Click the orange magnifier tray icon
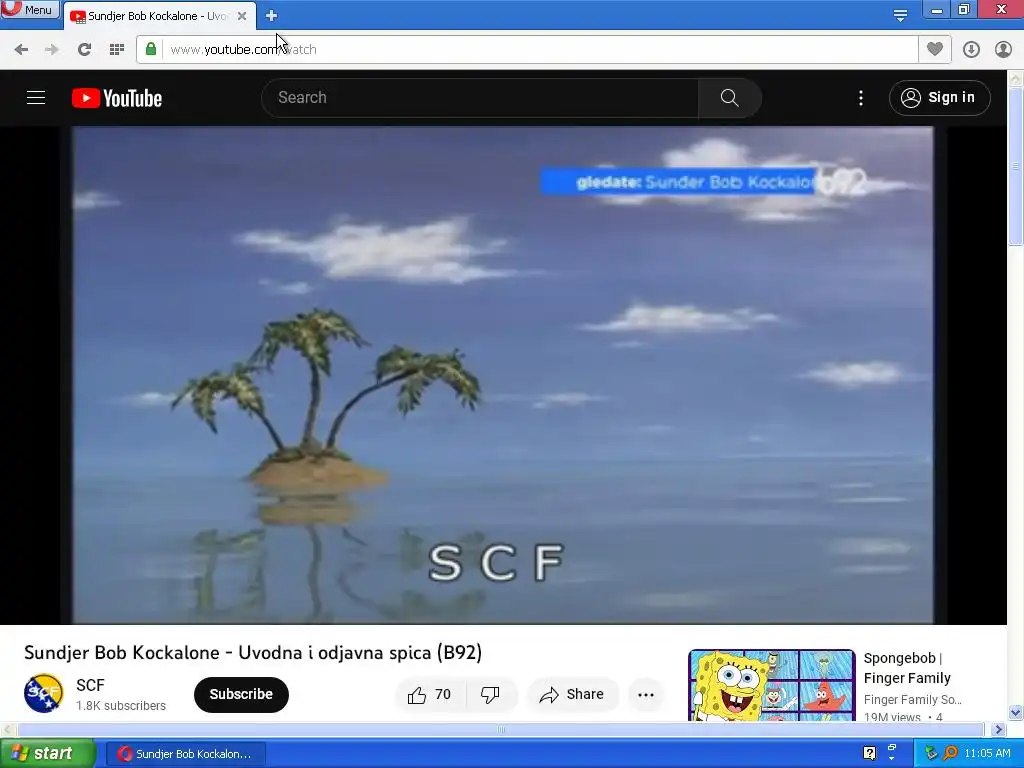 click(951, 753)
